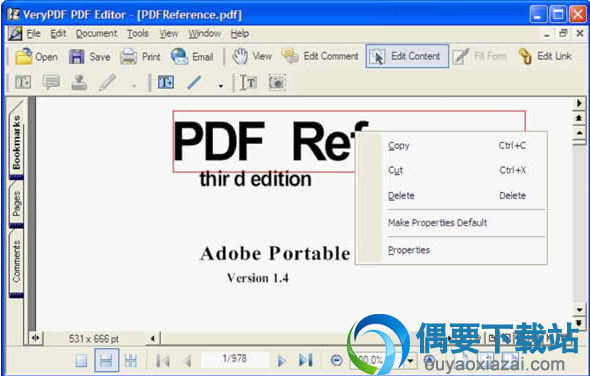Viewport: 590px width, 376px height.
Task: Select the pencil drawing tool
Action: click(x=107, y=82)
